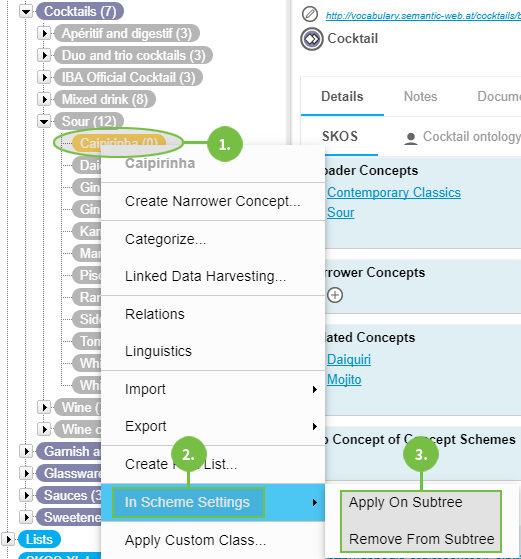Expand the Mixed drink node
This screenshot has width=521, height=559.
coord(44,99)
